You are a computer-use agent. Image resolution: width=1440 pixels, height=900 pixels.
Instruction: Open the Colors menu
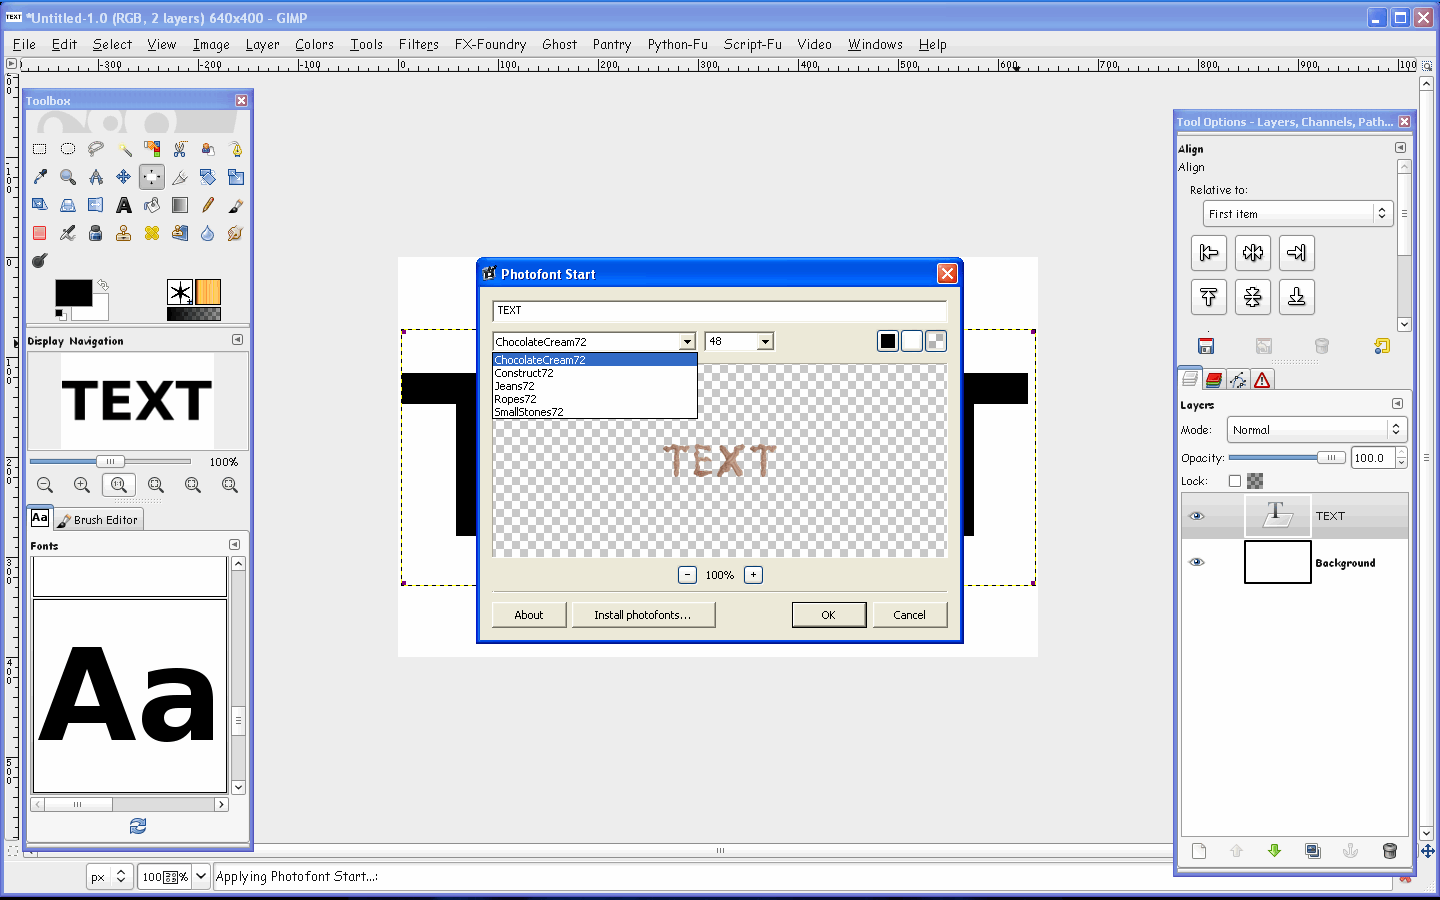[x=314, y=44]
